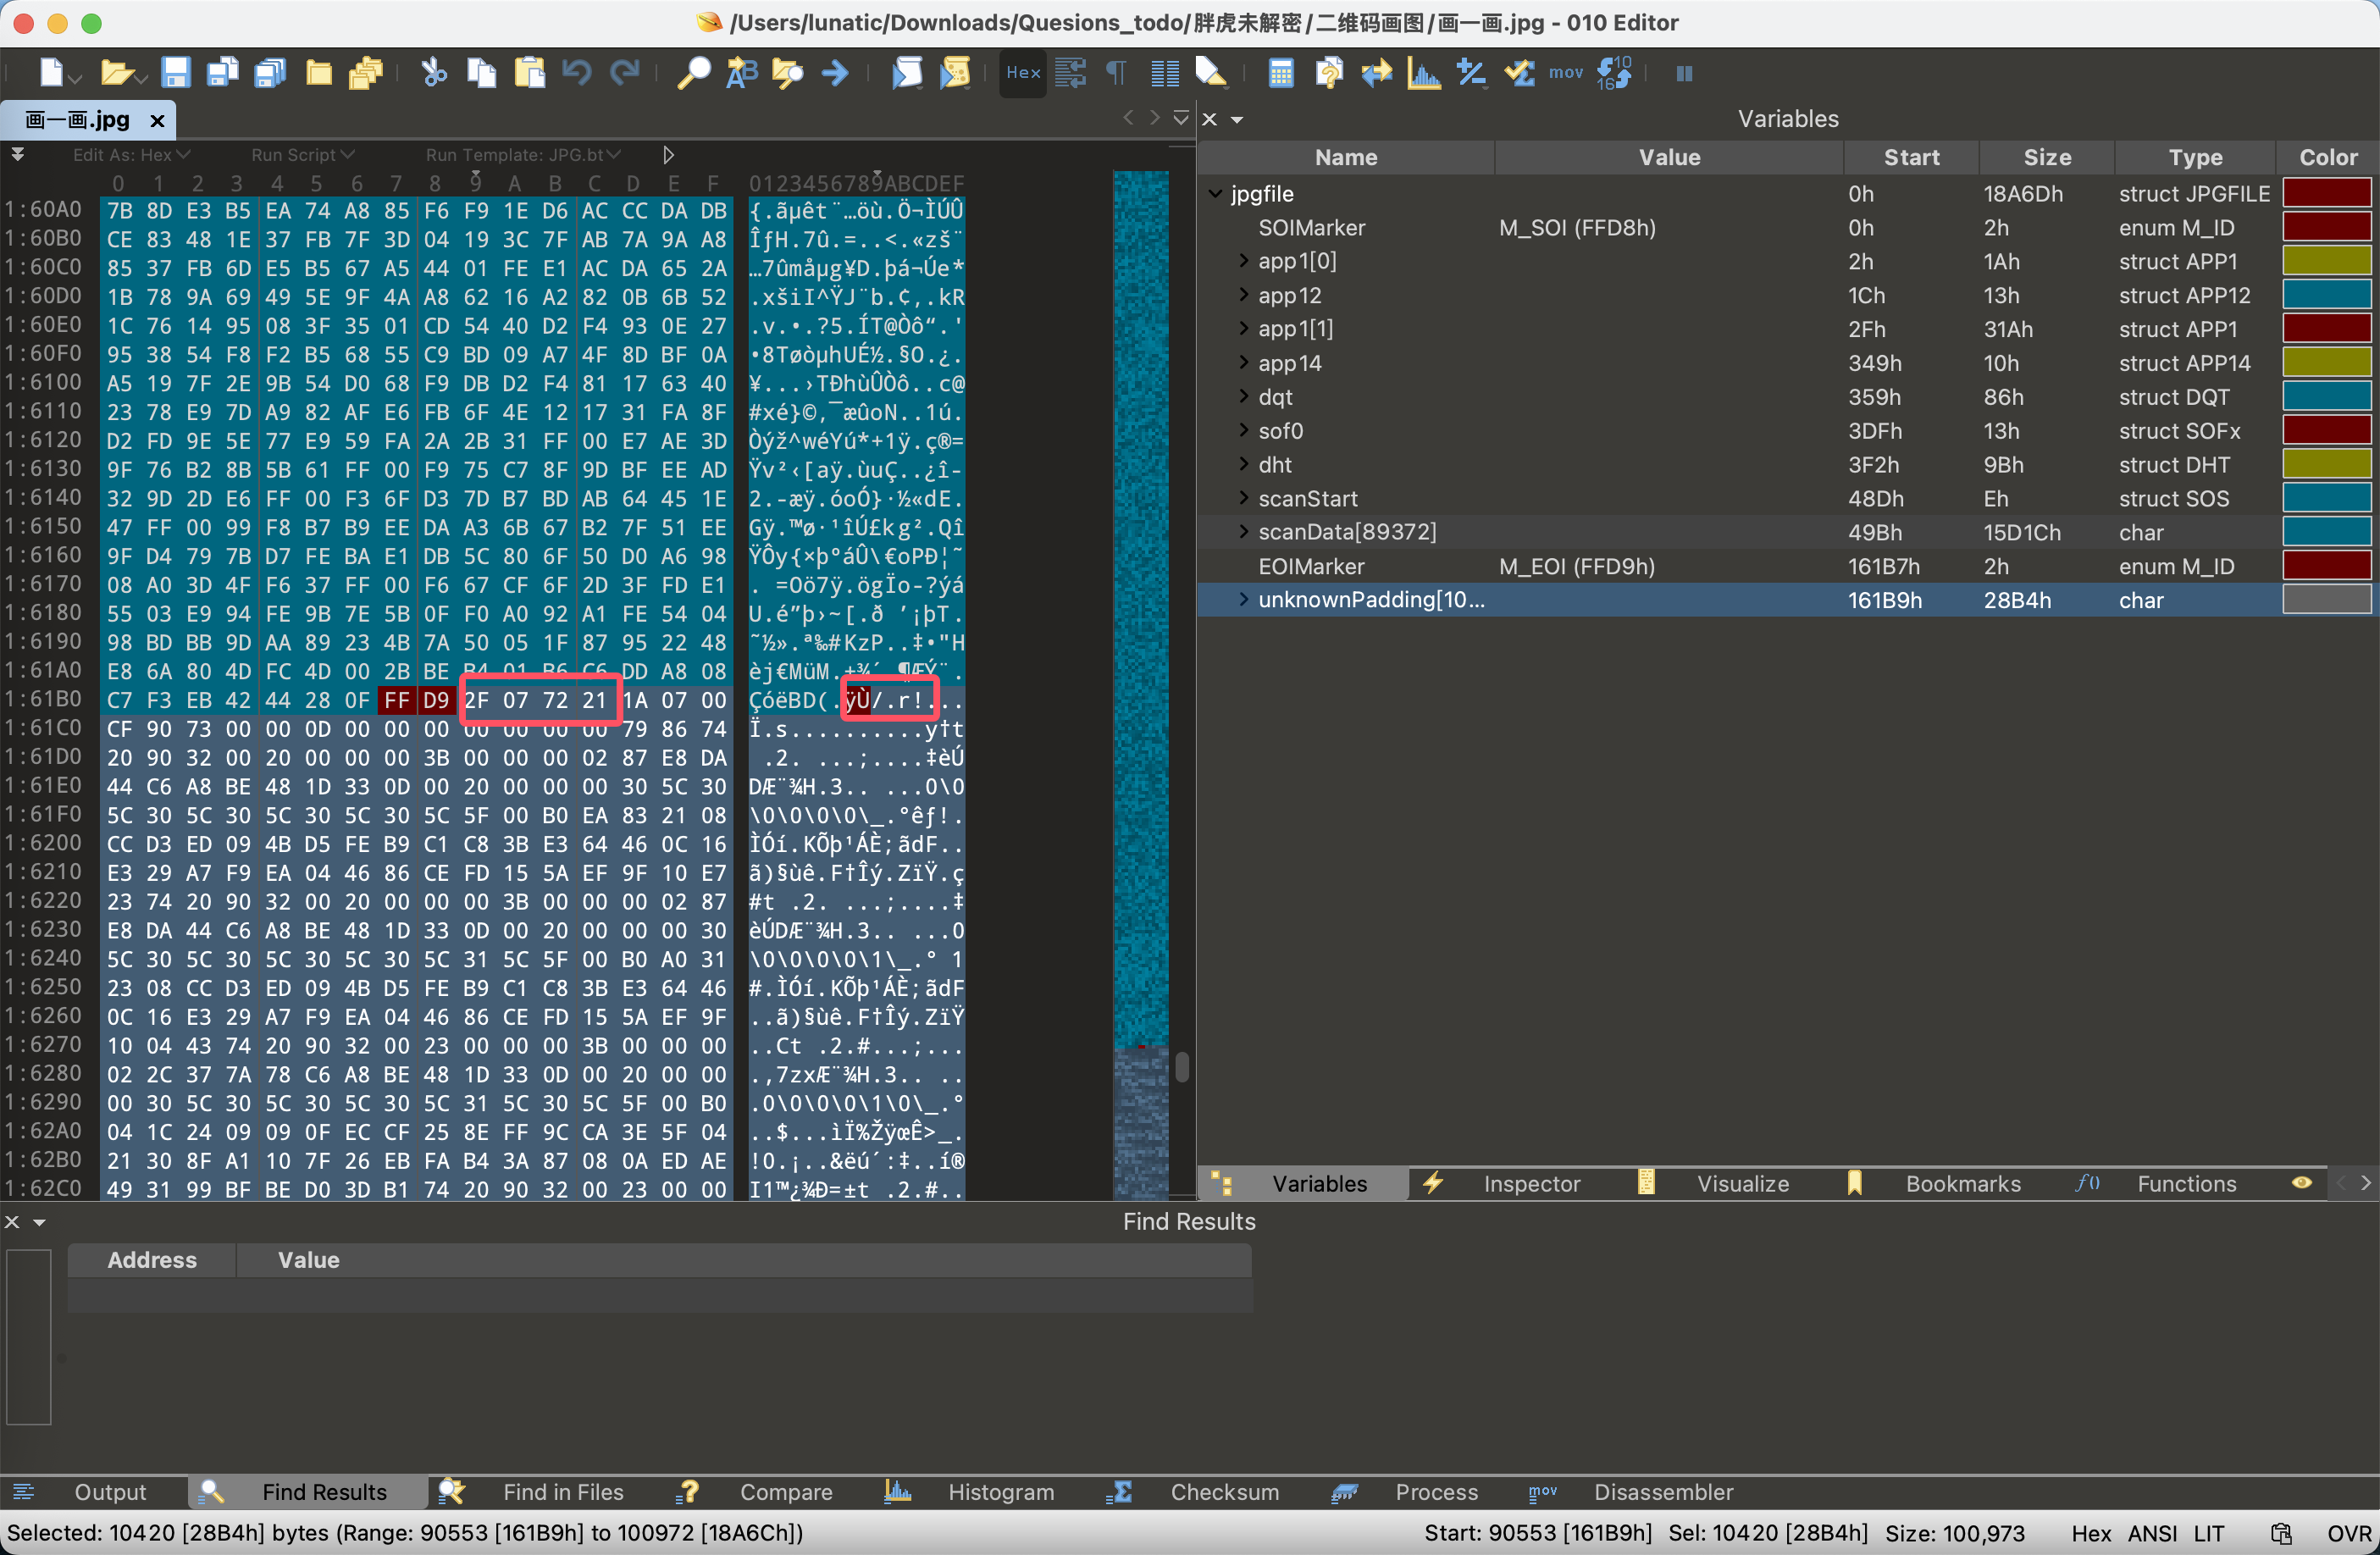Click the Close file folder icon
The height and width of the screenshot is (1555, 2380).
tap(319, 73)
